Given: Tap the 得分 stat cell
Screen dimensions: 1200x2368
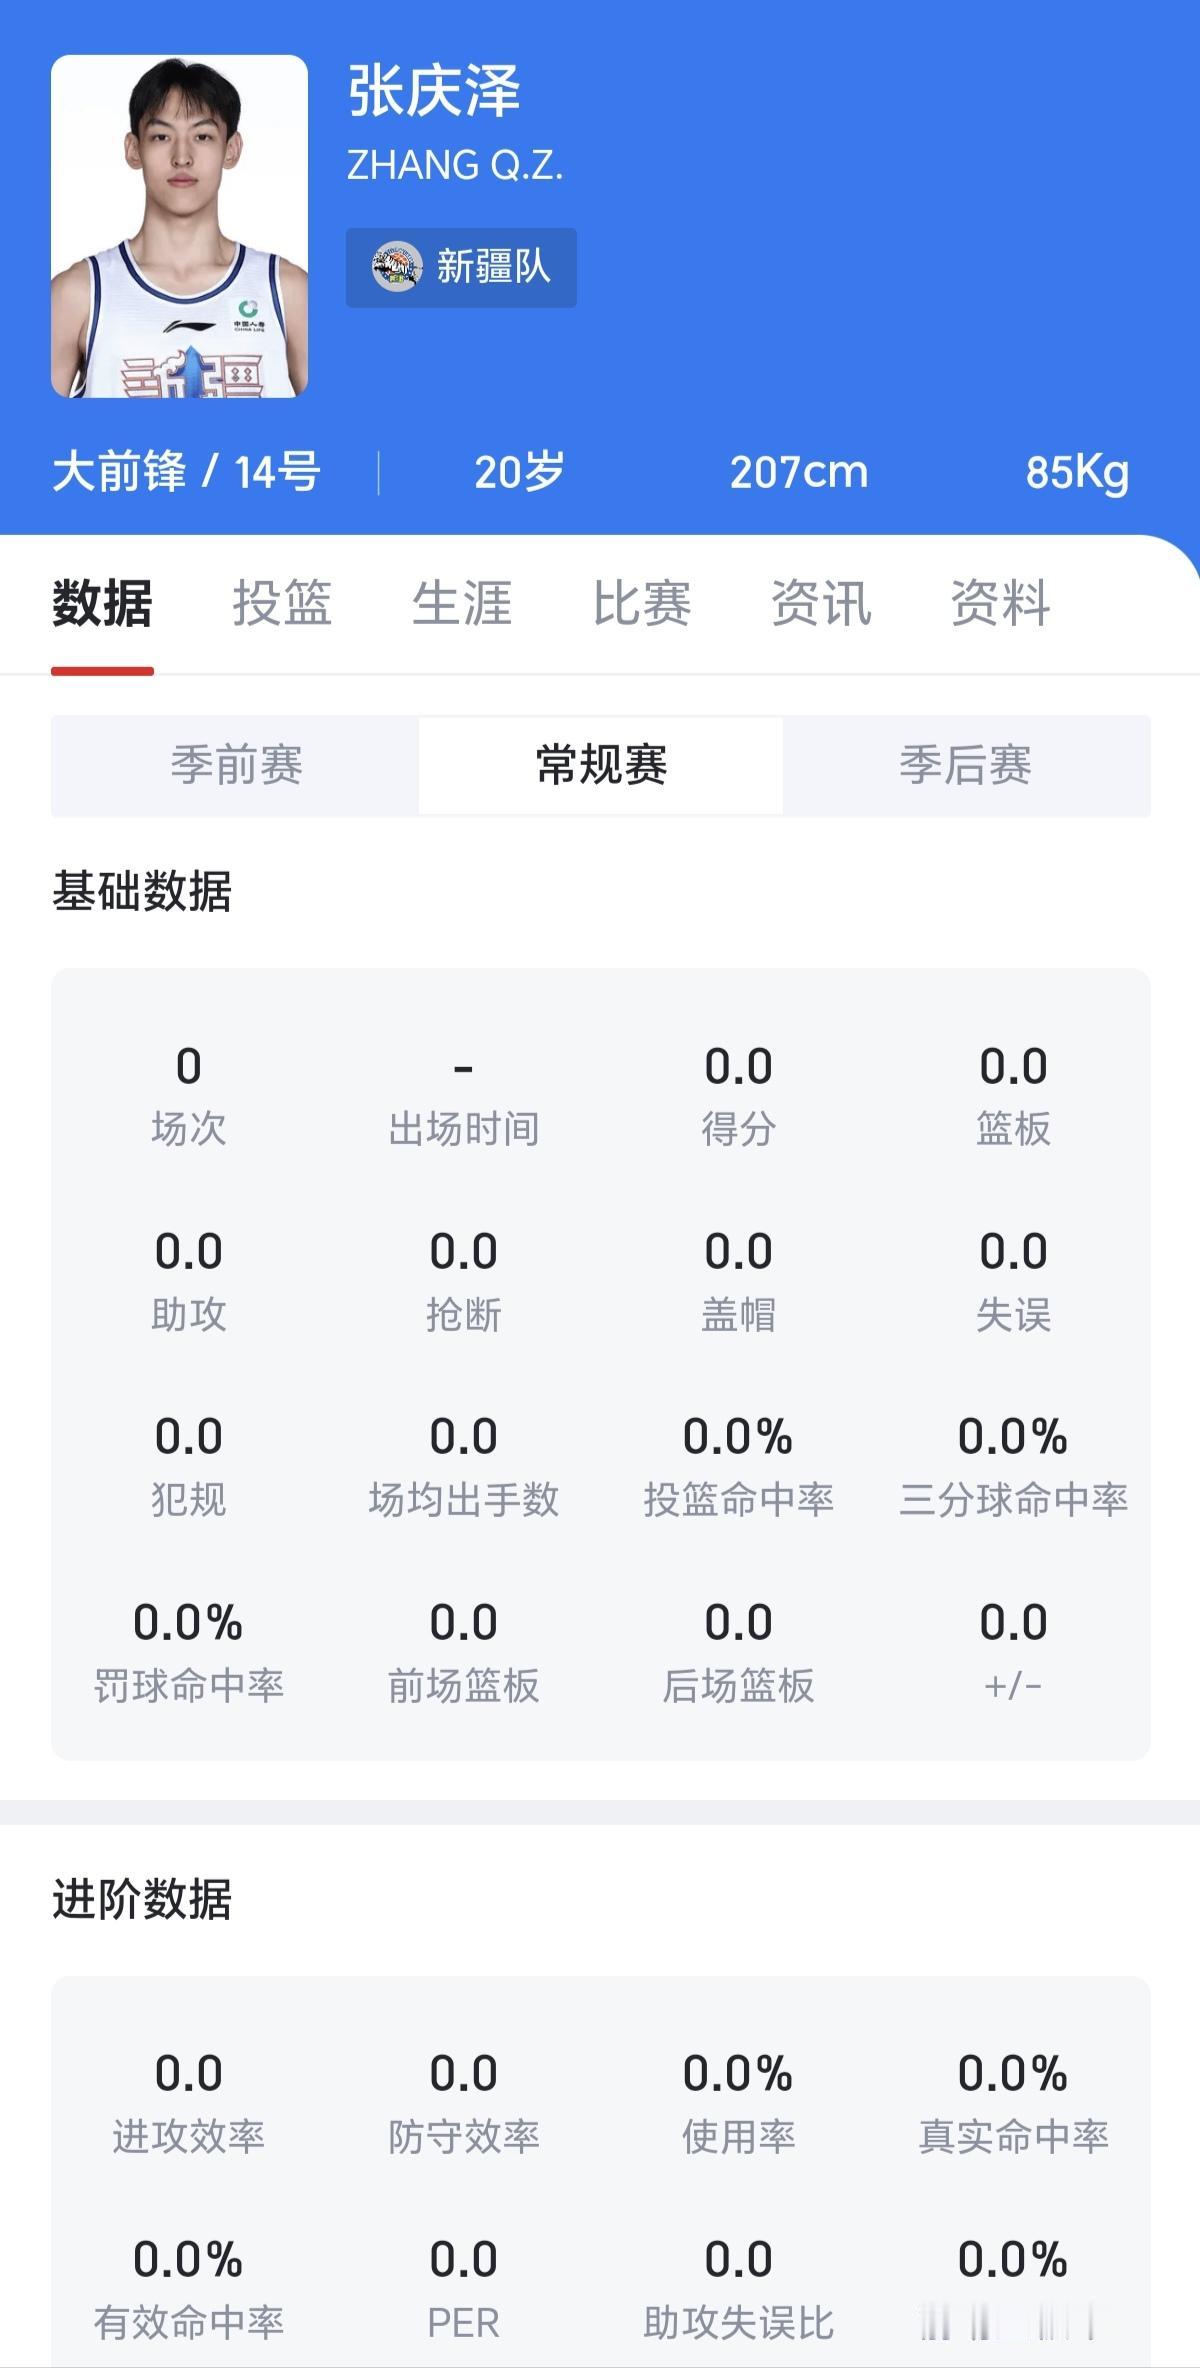Looking at the screenshot, I should pyautogui.click(x=739, y=1097).
